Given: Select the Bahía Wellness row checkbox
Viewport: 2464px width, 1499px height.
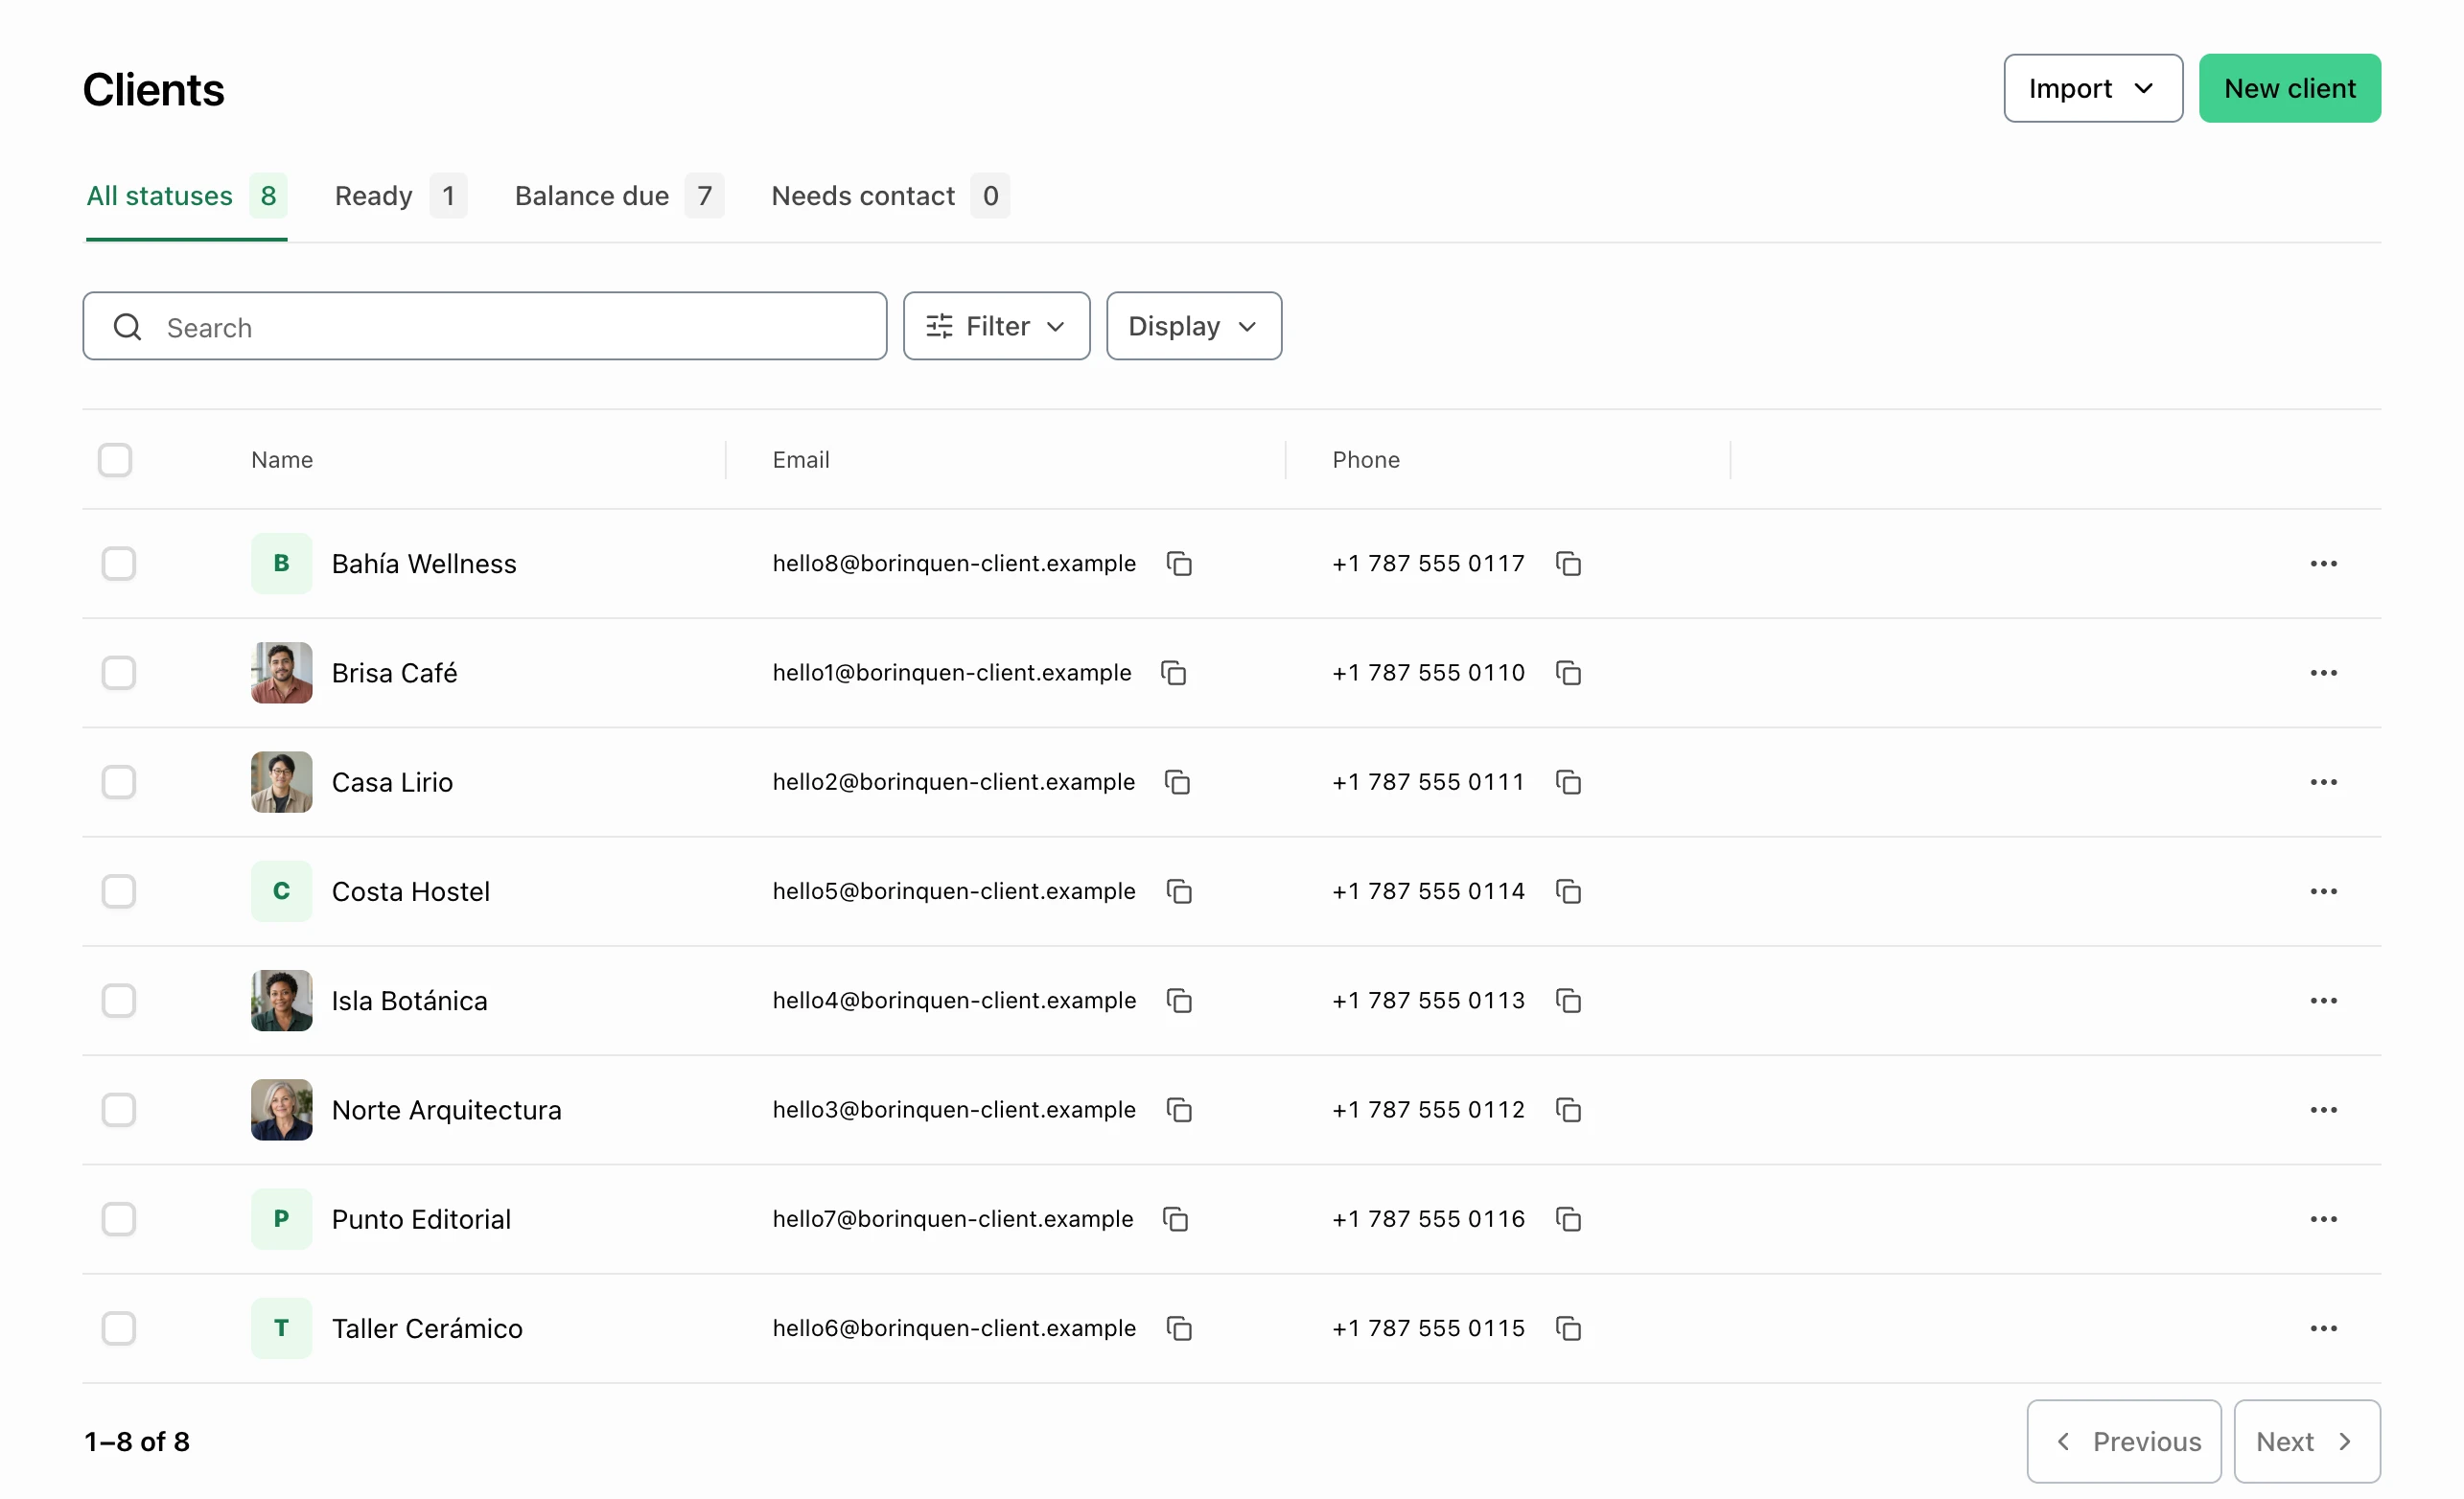Looking at the screenshot, I should click(118, 564).
